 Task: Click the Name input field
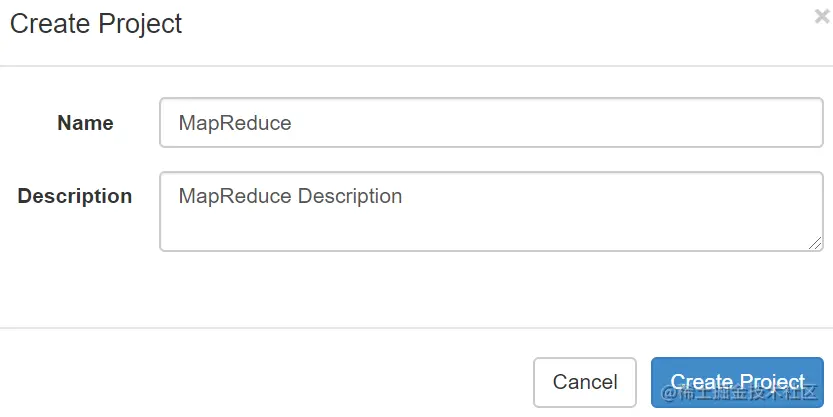point(490,123)
